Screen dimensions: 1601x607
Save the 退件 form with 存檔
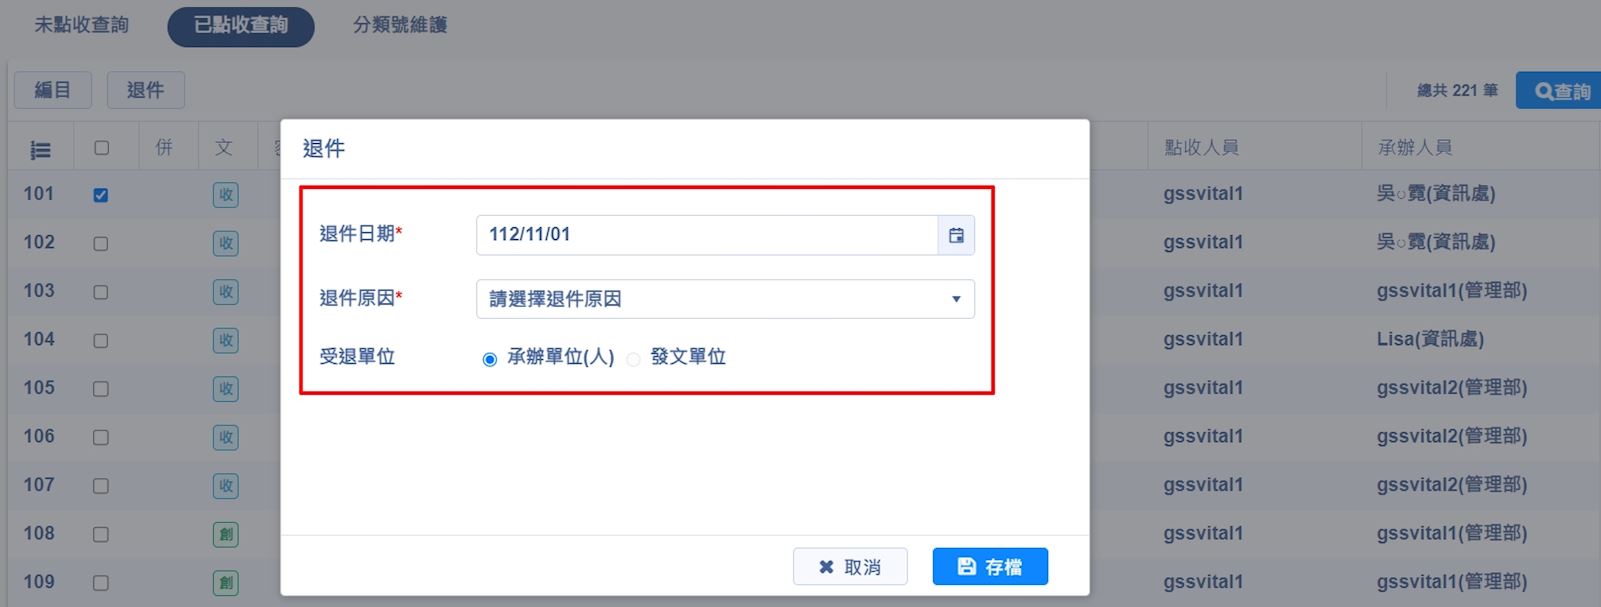990,567
